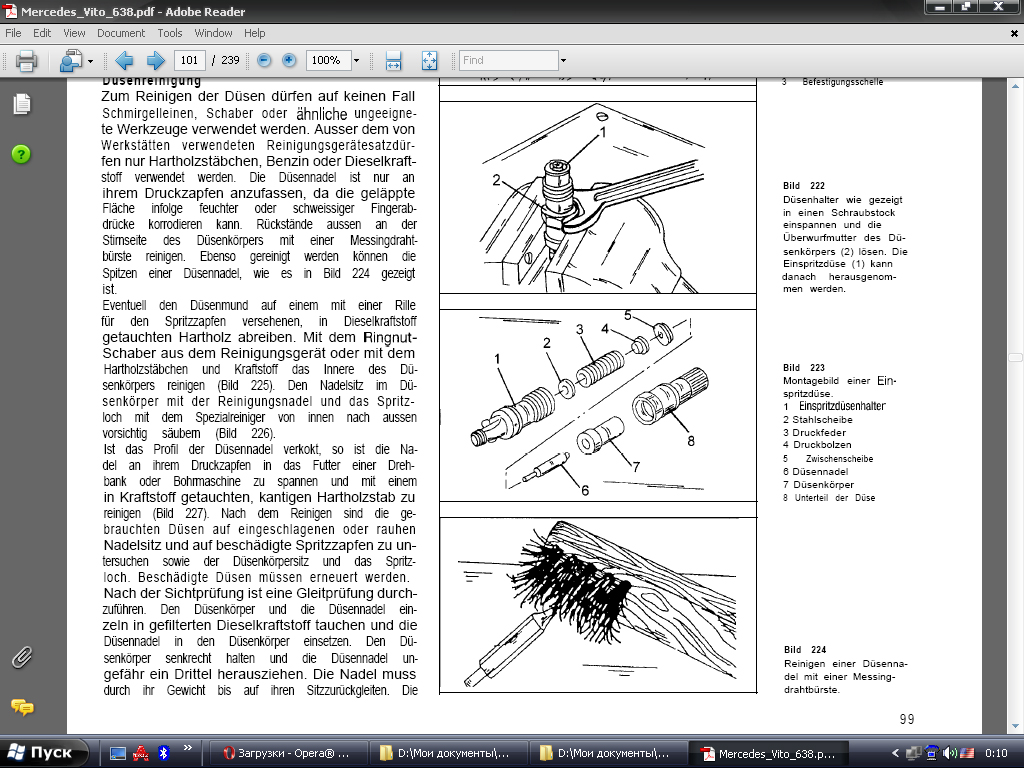Viewport: 1024px width, 768px height.
Task: Open the Pages panel in sidebar
Action: [x=22, y=104]
